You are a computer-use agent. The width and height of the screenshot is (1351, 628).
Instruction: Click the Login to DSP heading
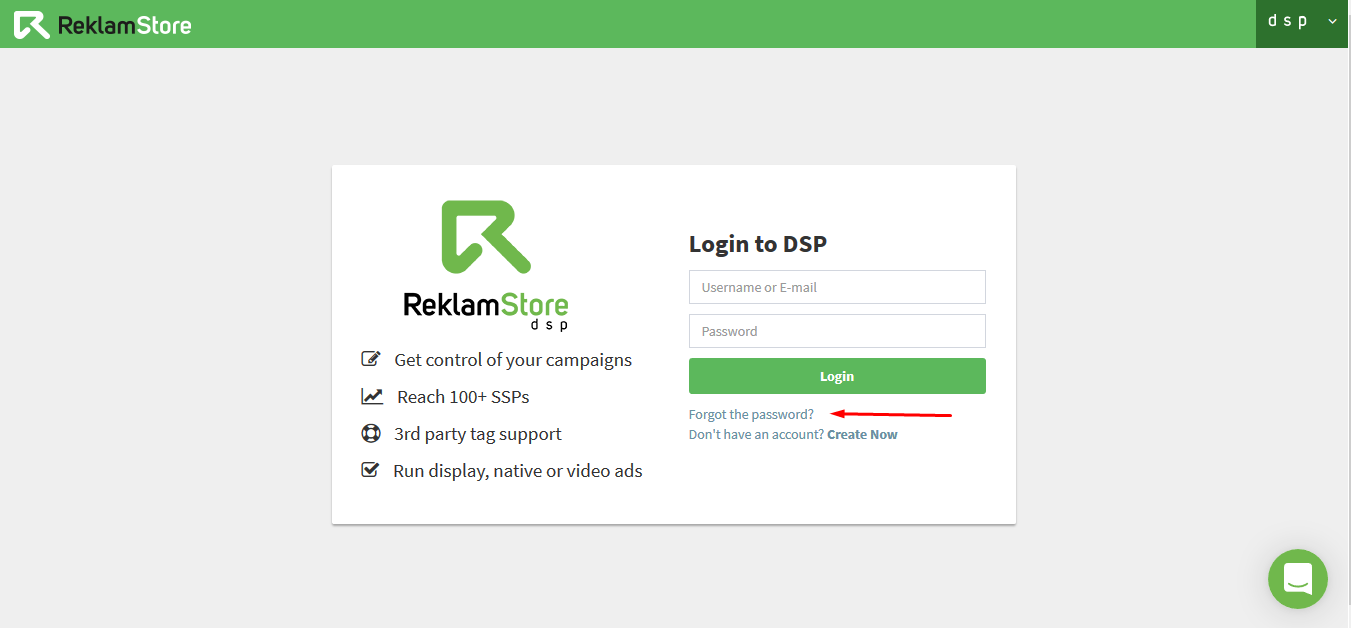[758, 244]
